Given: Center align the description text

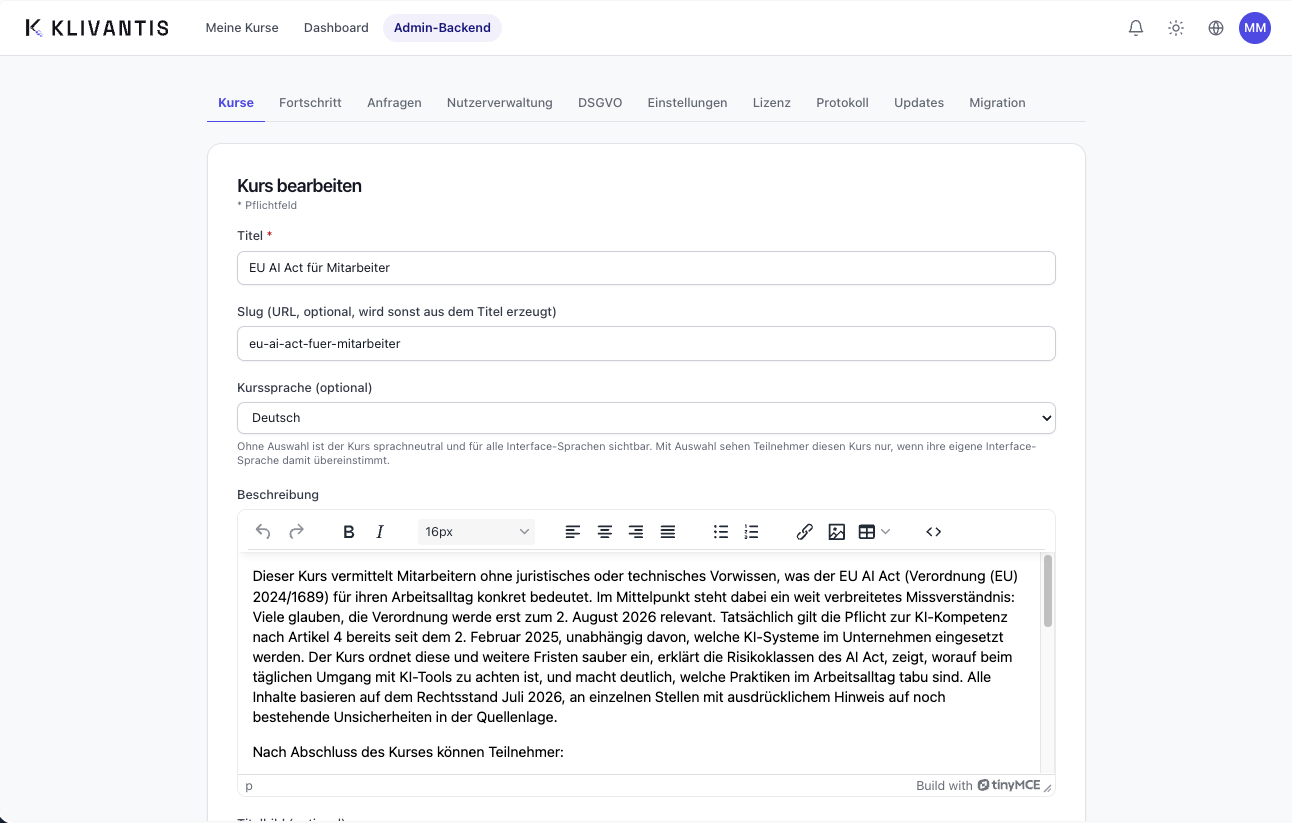Looking at the screenshot, I should click(x=605, y=532).
